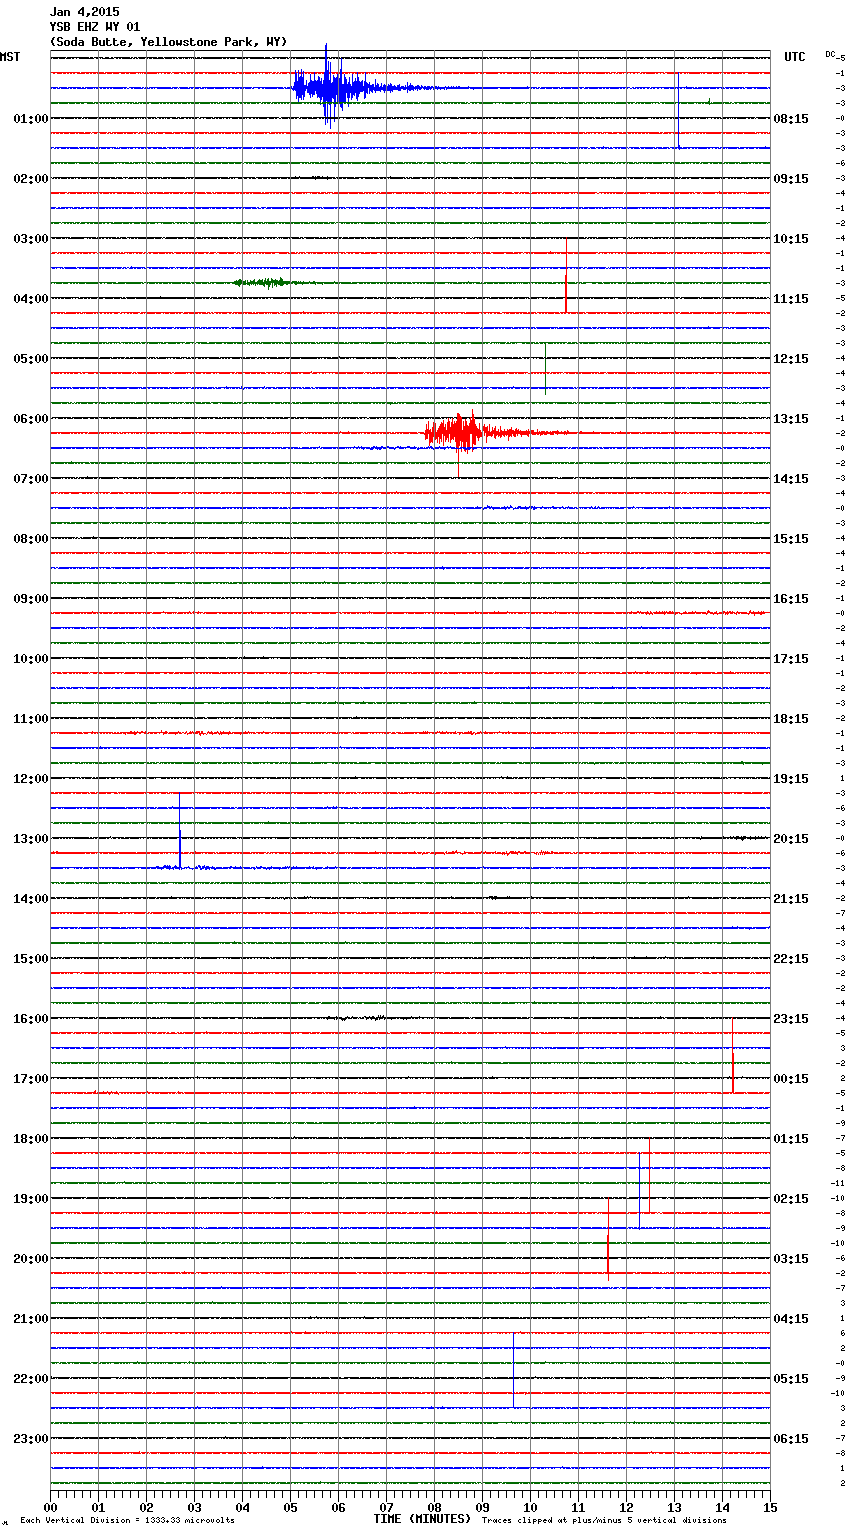Click the red vertical spike between 19:00 and 20:00
The height and width of the screenshot is (1534, 850).
click(x=608, y=1240)
